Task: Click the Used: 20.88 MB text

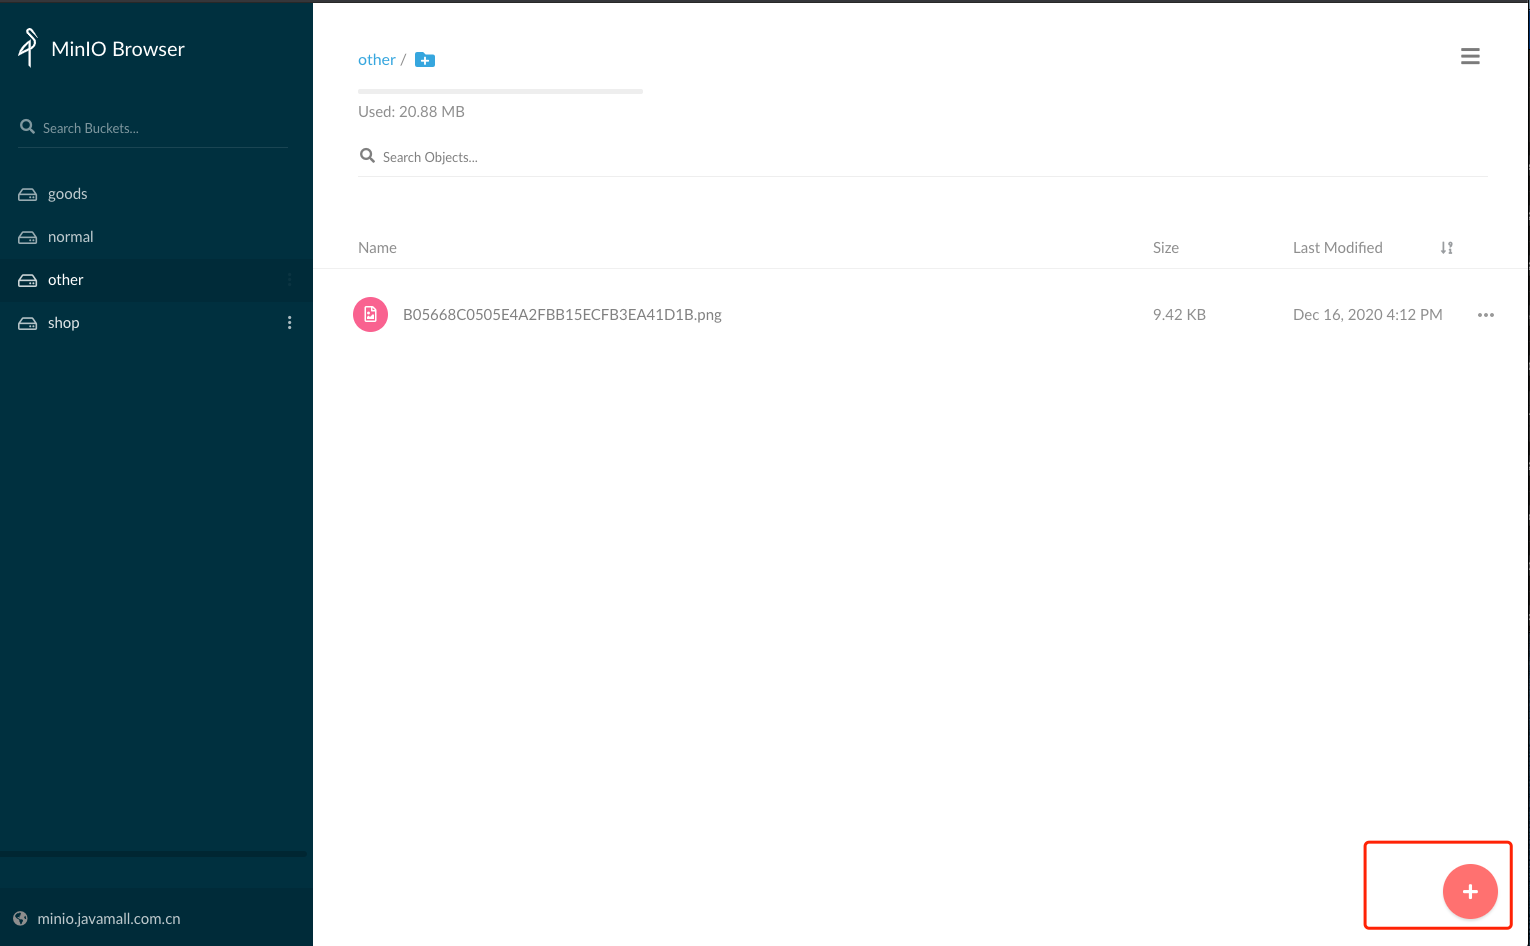Action: click(x=411, y=112)
